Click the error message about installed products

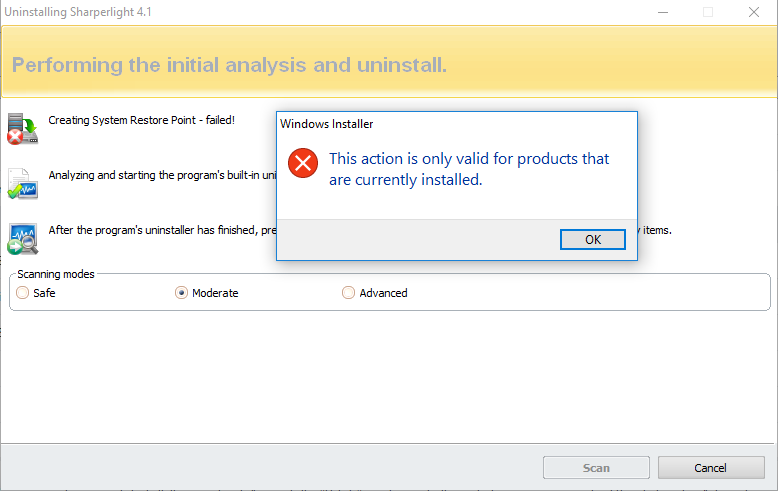pos(469,169)
